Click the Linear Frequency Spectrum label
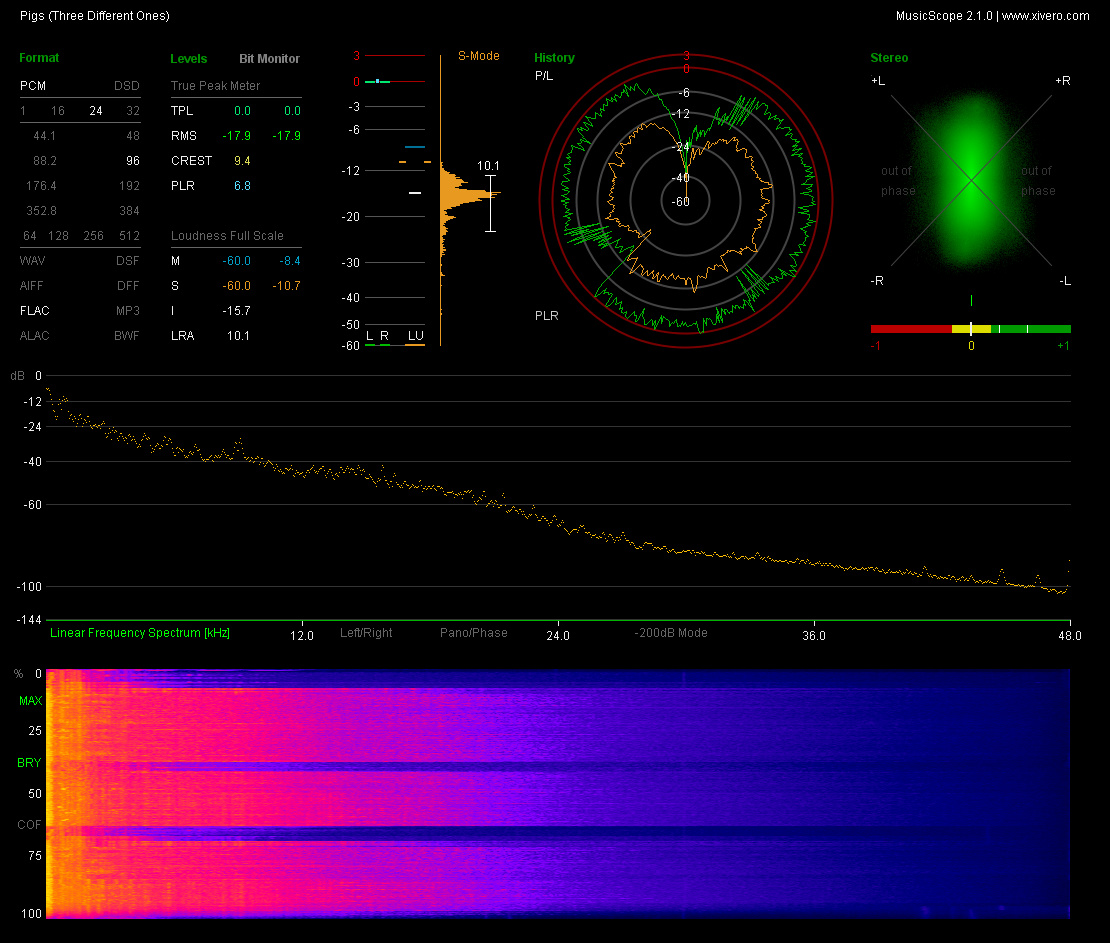Screen dimensions: 1110x945 click(140, 633)
